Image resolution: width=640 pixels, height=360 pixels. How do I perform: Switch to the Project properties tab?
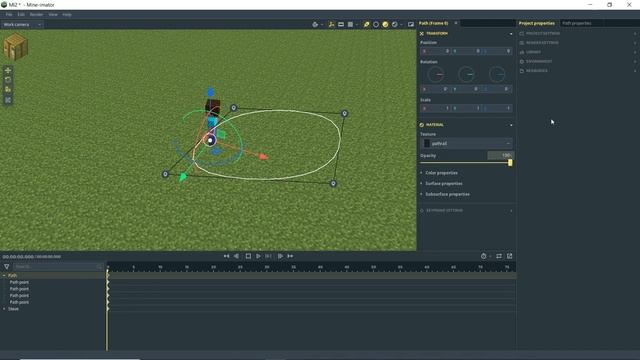[x=537, y=23]
